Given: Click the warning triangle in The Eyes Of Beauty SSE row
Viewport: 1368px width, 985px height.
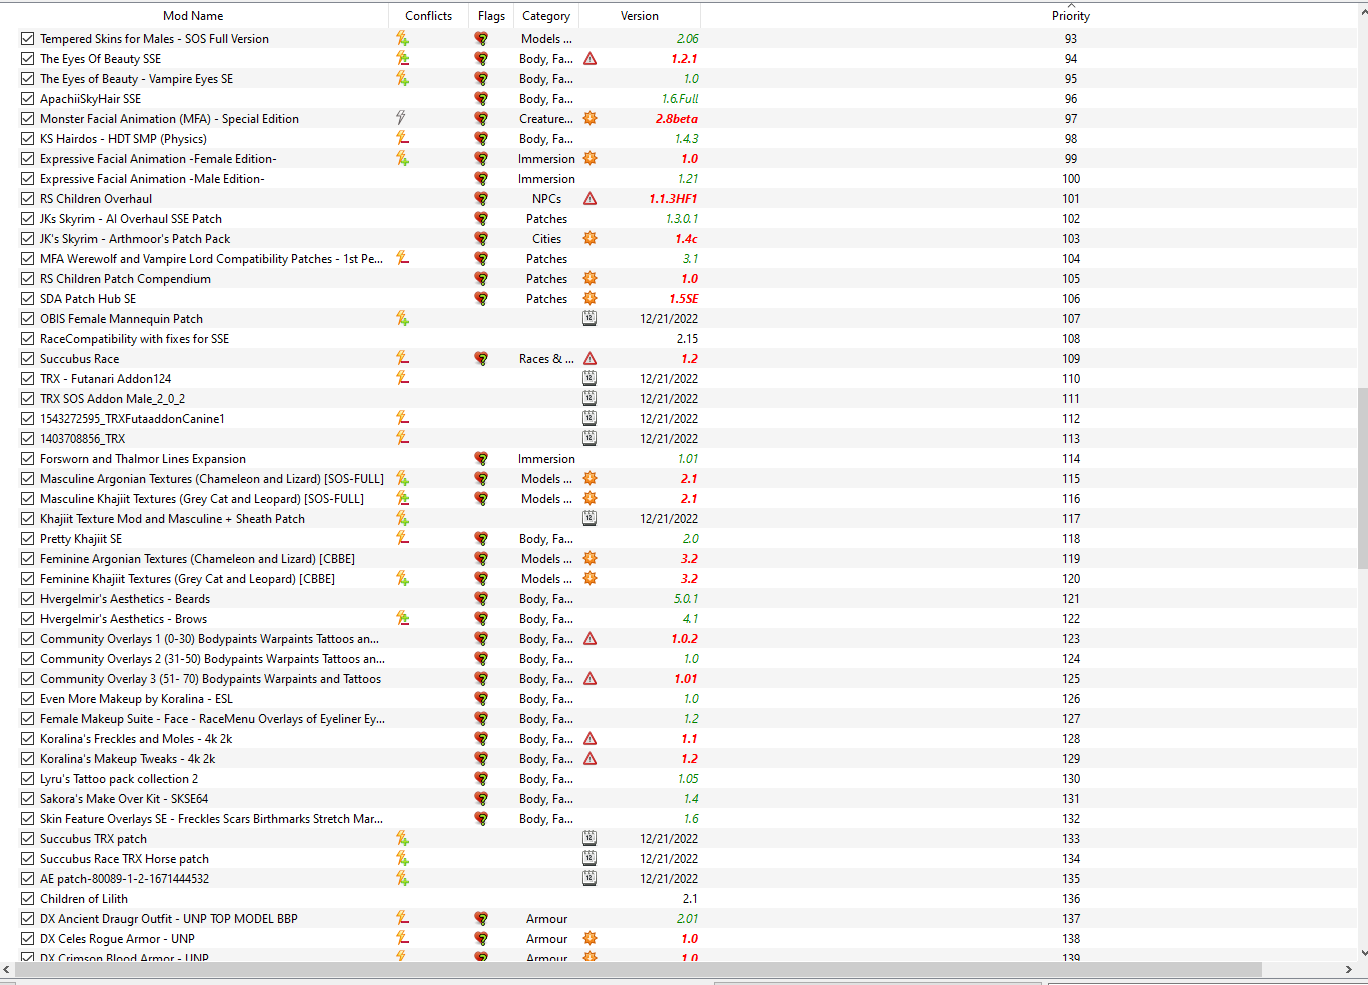Looking at the screenshot, I should coord(590,59).
